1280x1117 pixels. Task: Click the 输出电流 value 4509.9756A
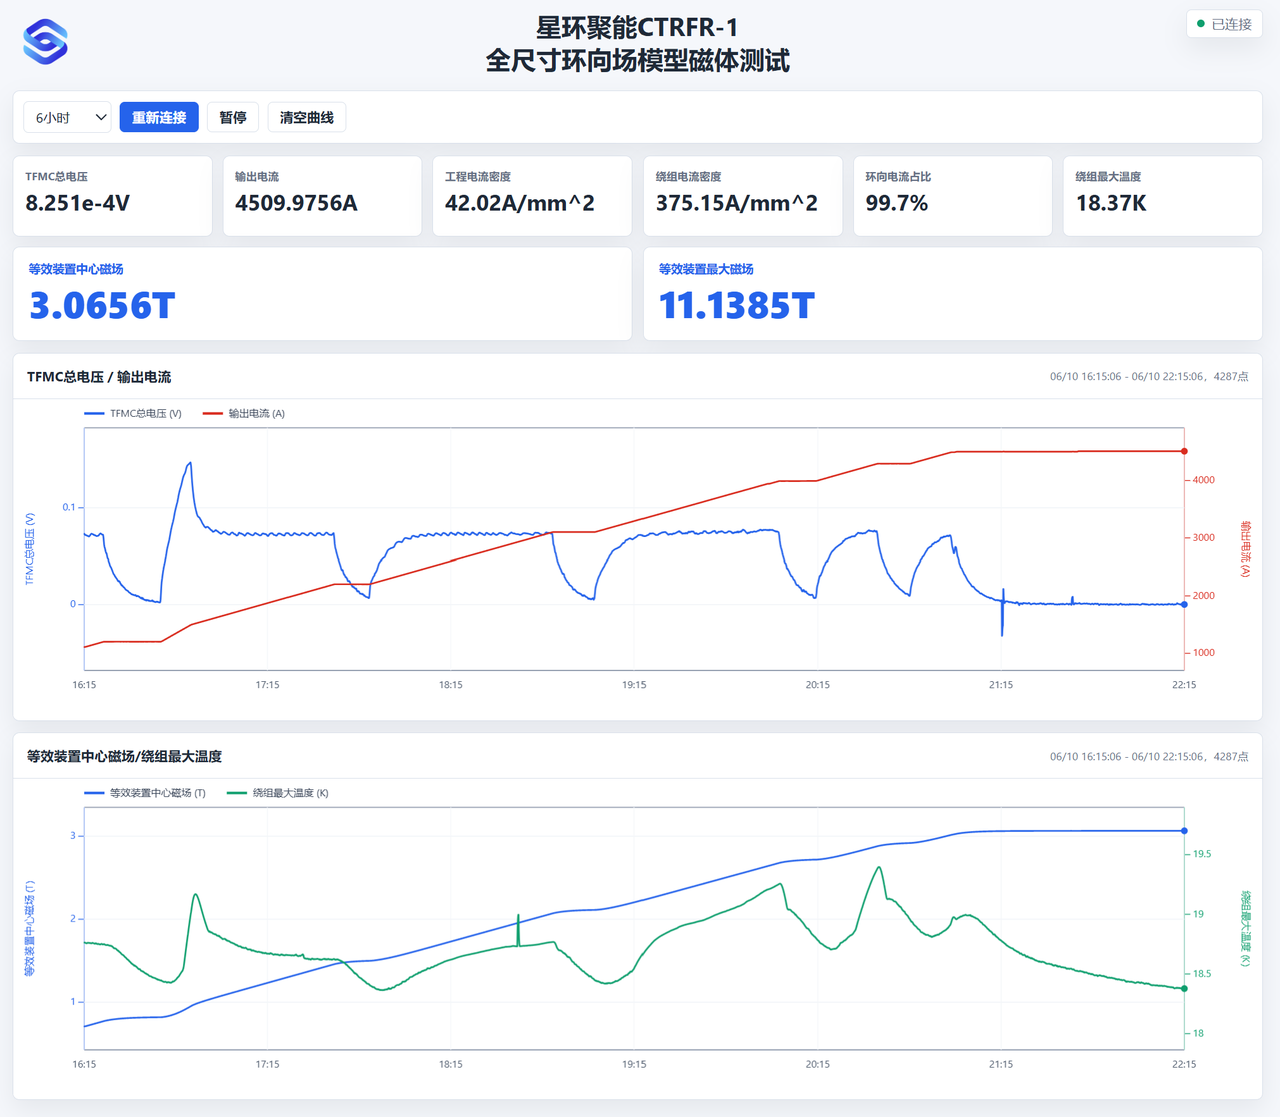pyautogui.click(x=296, y=203)
